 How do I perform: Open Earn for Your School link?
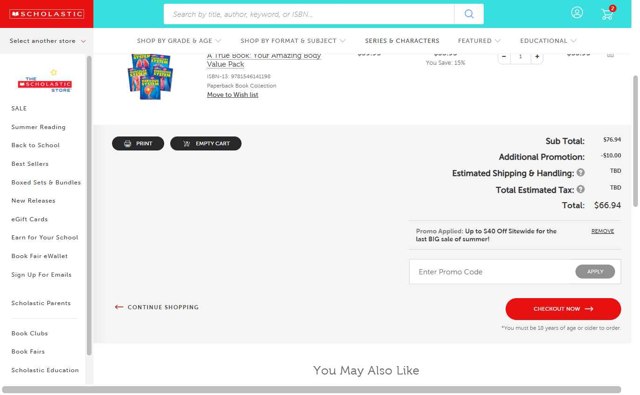pos(45,237)
